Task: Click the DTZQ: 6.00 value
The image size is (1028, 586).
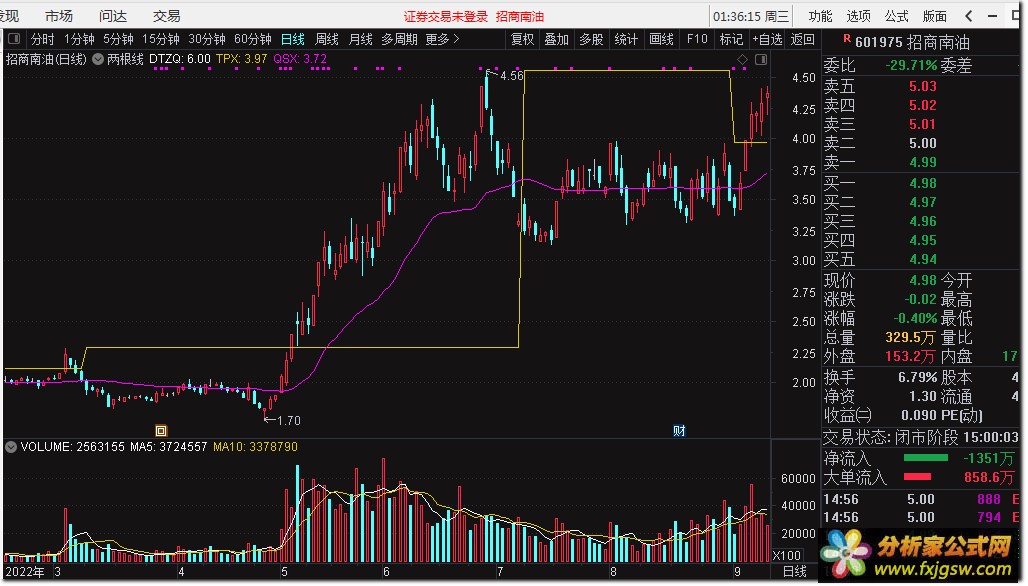Action: 180,59
